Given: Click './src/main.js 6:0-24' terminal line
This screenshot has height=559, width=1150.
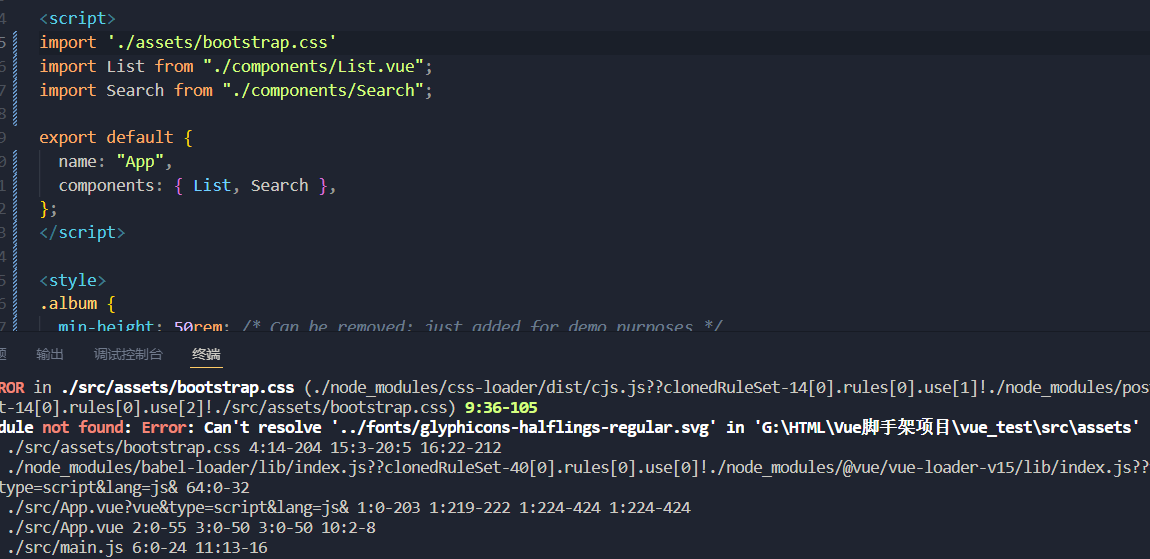Looking at the screenshot, I should click(137, 548).
